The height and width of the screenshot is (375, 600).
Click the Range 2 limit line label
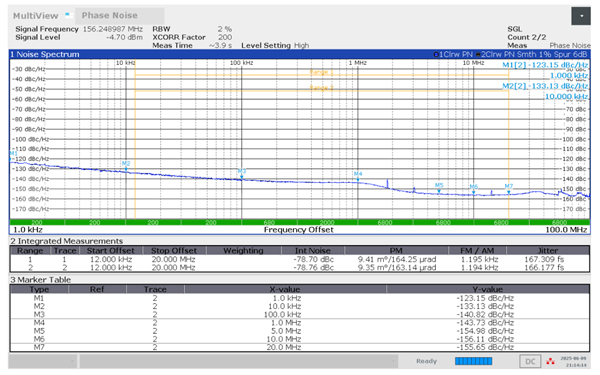(x=322, y=88)
